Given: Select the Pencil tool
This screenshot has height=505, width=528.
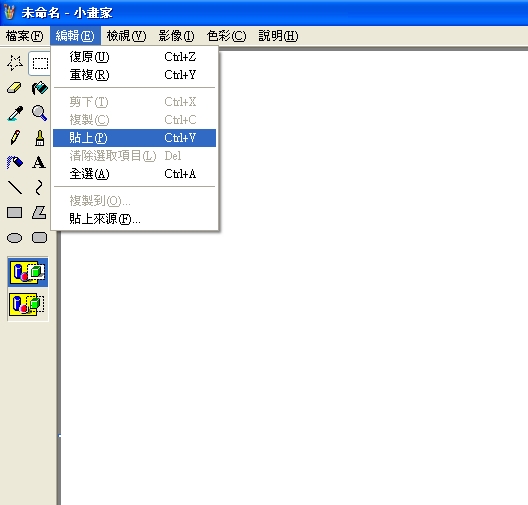Looking at the screenshot, I should (x=15, y=138).
